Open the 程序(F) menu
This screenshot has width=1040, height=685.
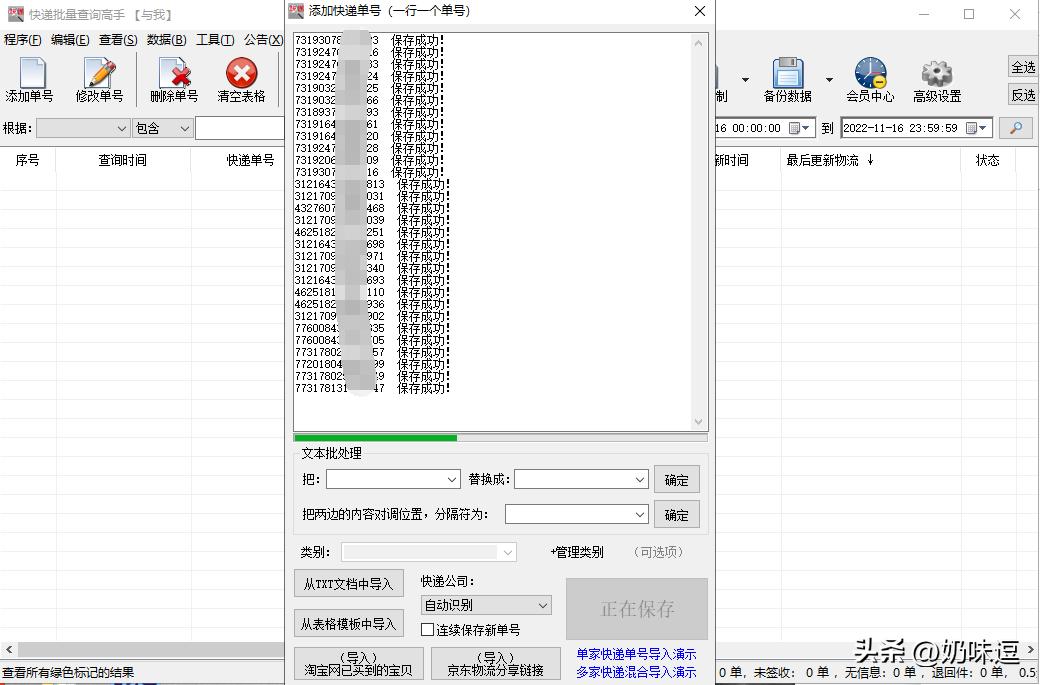click(x=22, y=40)
